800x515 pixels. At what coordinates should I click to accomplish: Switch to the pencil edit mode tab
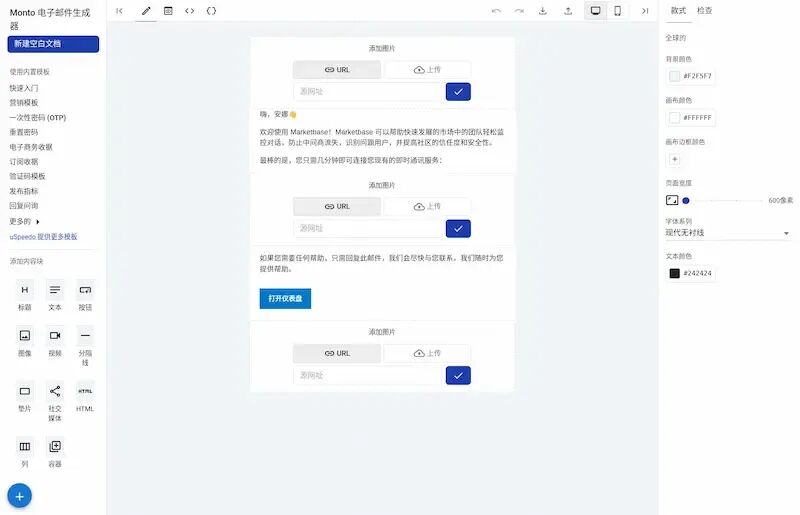coord(146,11)
